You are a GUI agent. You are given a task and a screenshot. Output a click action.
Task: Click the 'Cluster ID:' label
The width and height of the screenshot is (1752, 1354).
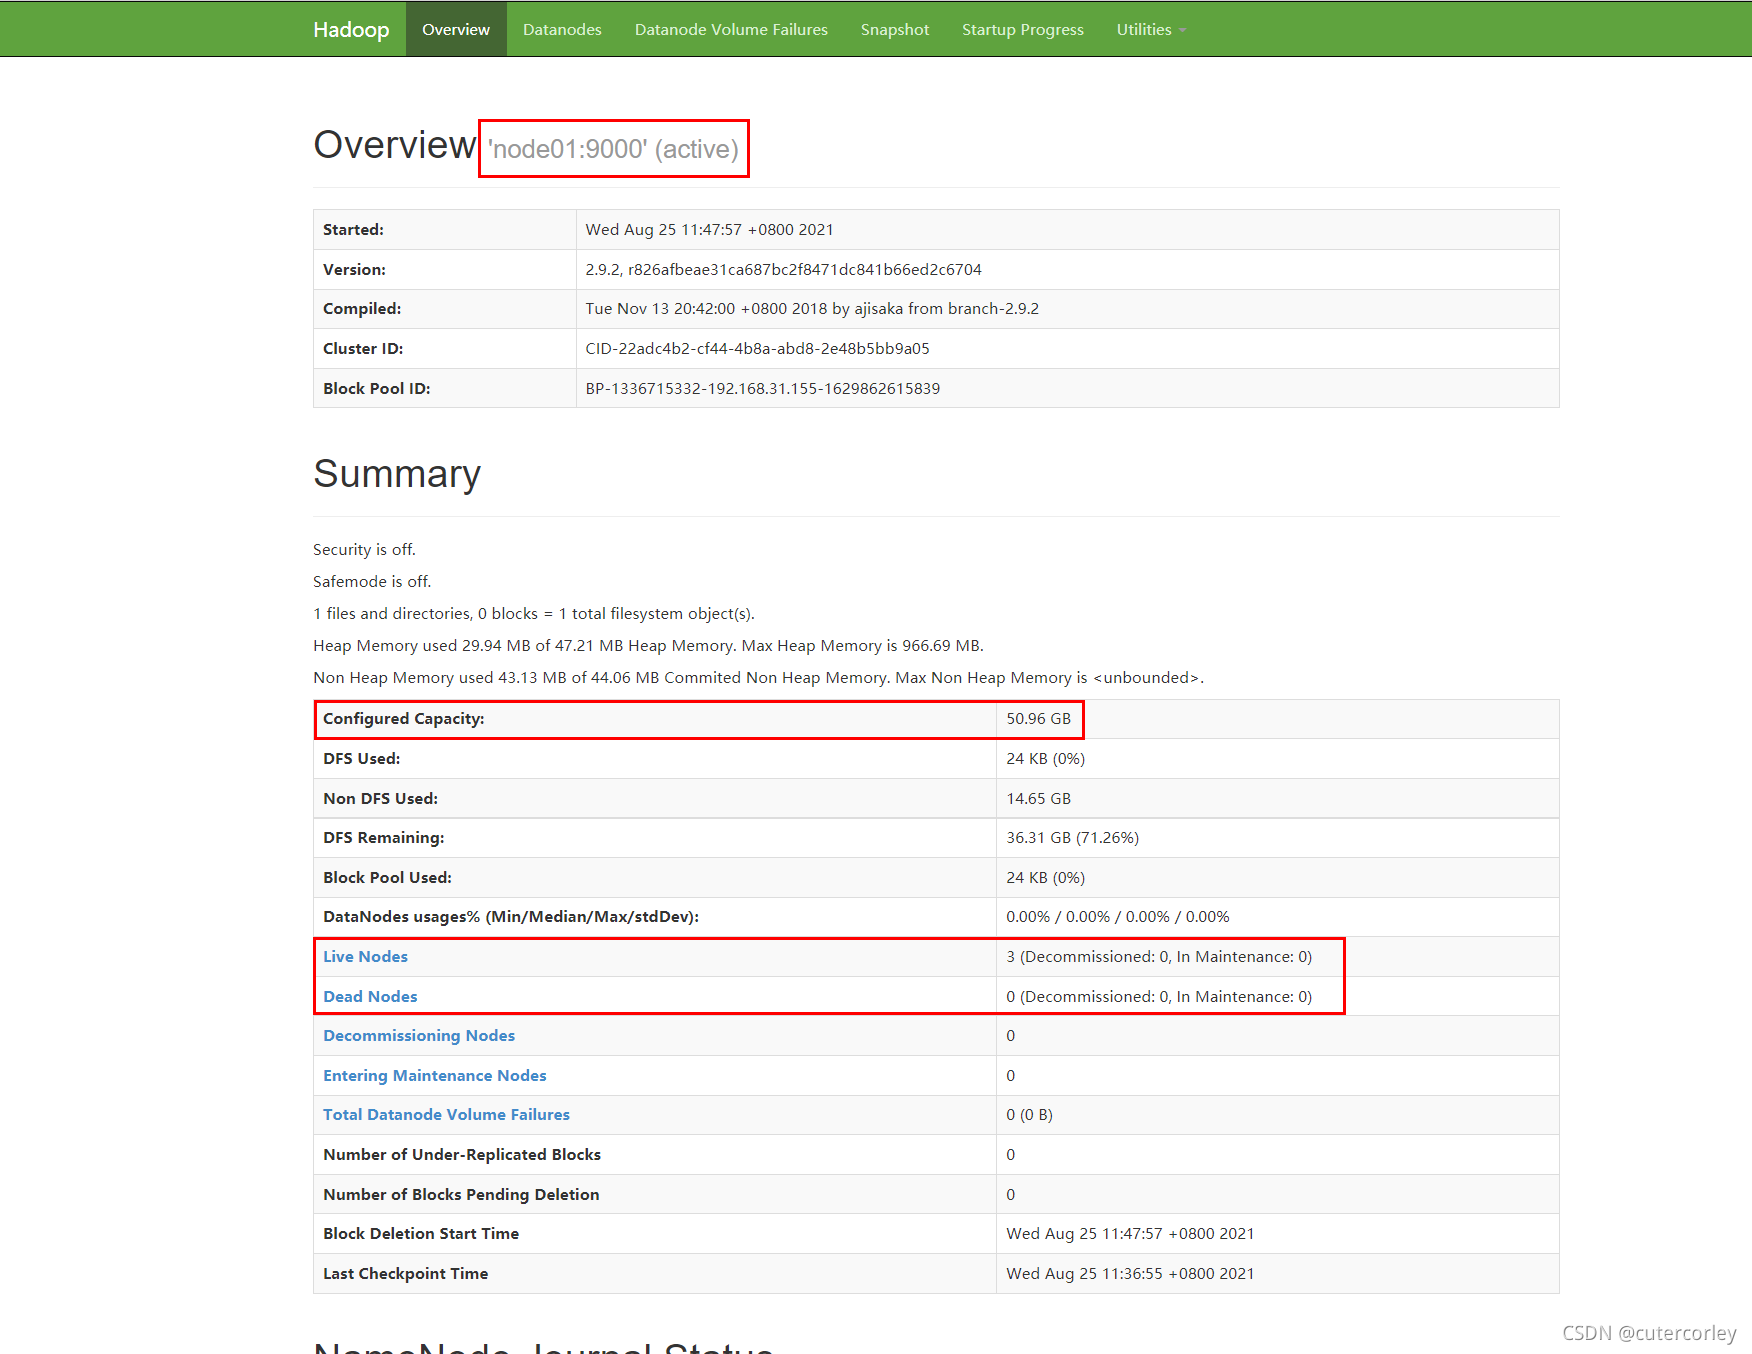coord(363,349)
